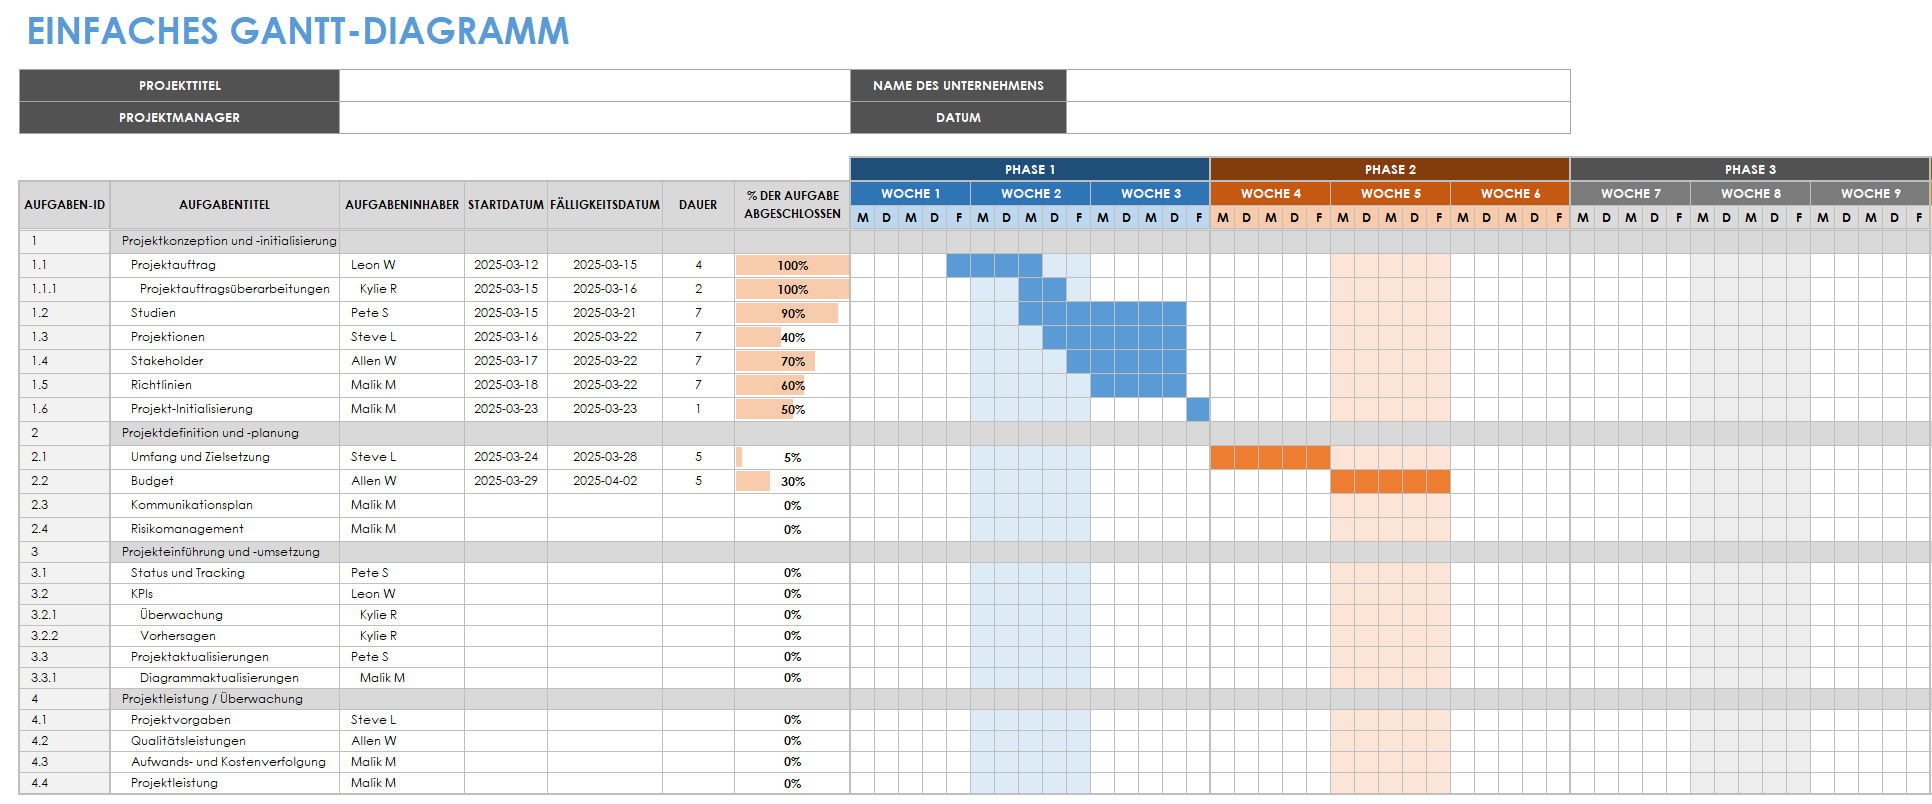Click the 60% progress bar for Richtlinien
This screenshot has height=804, width=1932.
click(770, 385)
